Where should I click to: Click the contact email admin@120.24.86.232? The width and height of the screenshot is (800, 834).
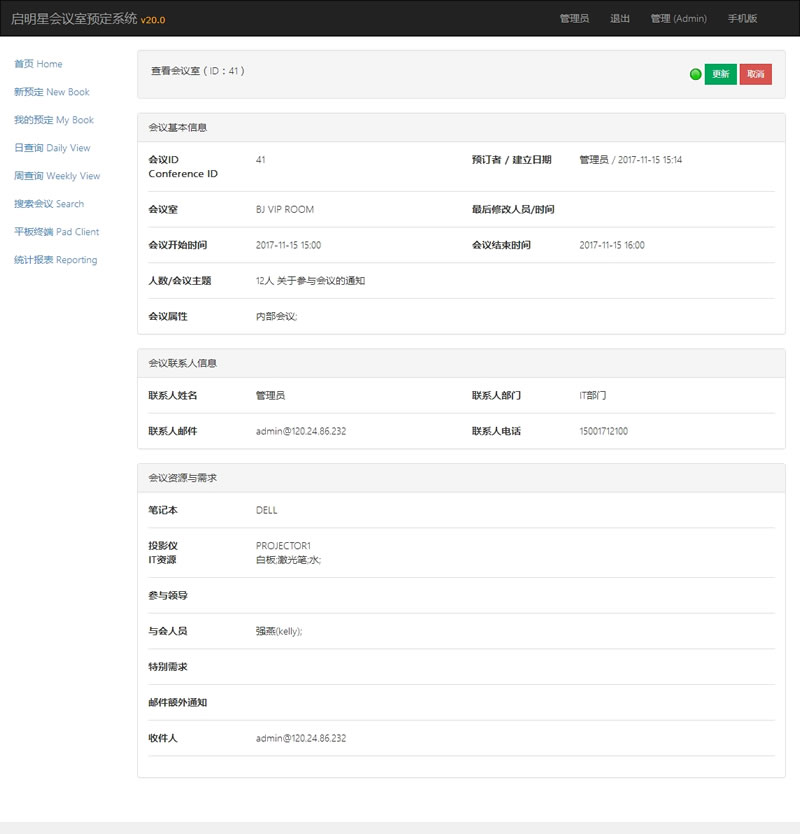[x=300, y=430]
